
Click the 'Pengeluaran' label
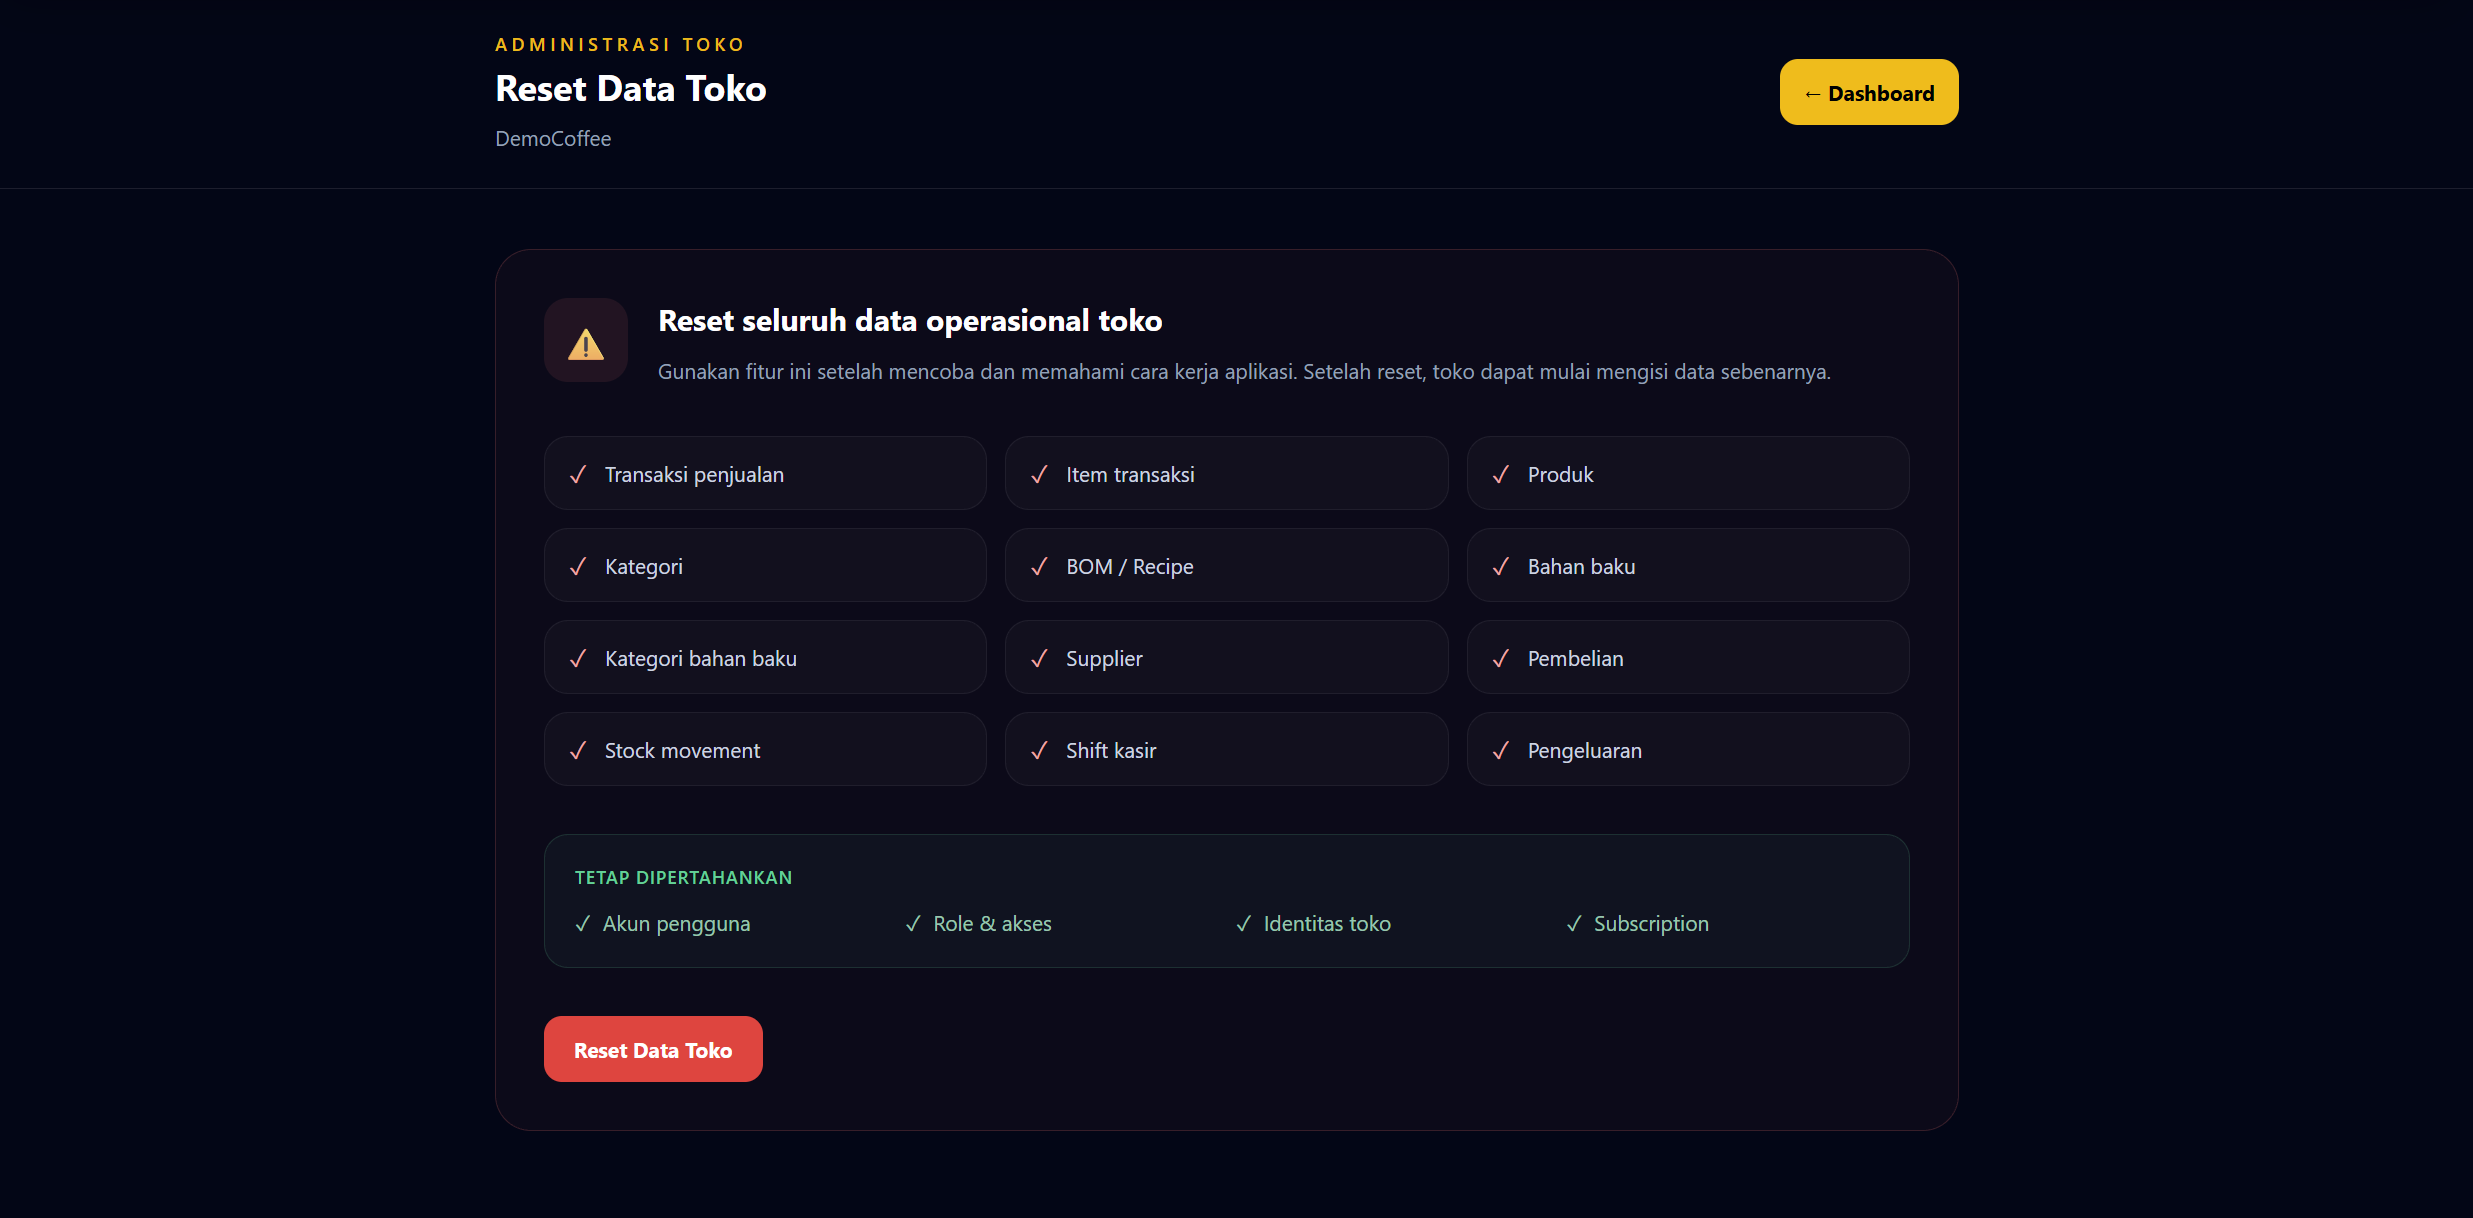tap(1584, 750)
